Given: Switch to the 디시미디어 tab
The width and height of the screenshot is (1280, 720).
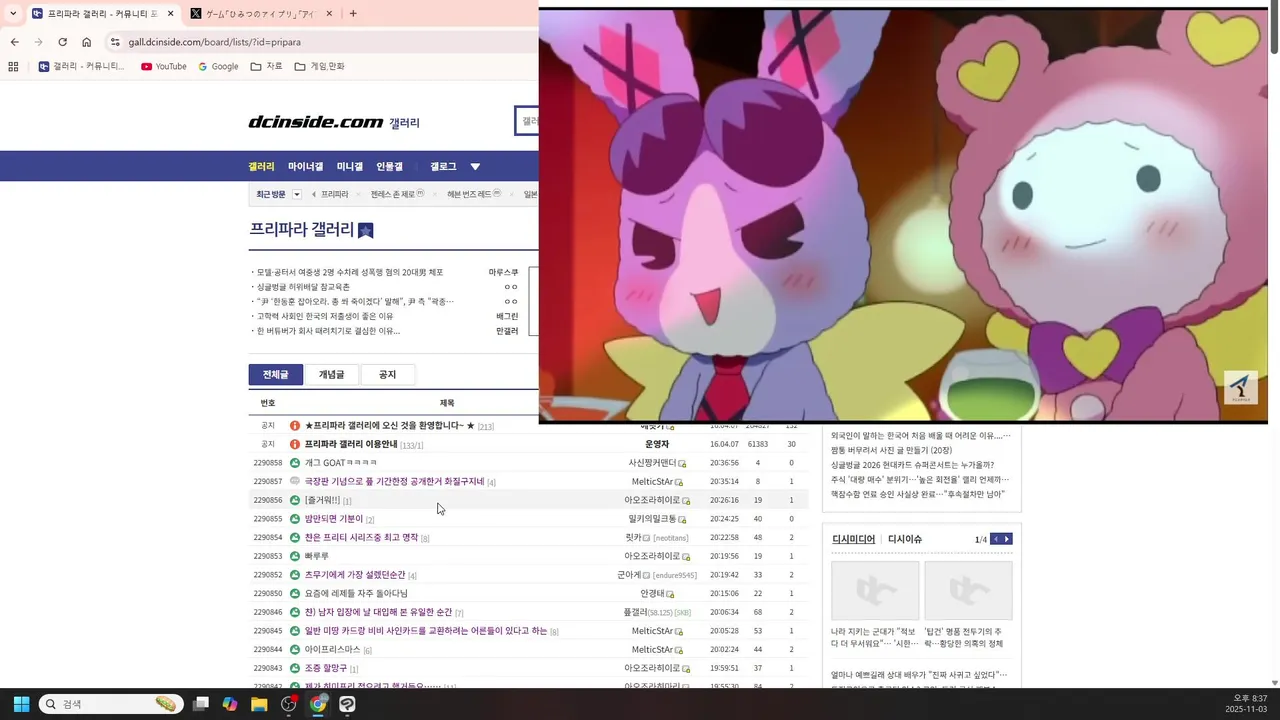Looking at the screenshot, I should tap(853, 539).
